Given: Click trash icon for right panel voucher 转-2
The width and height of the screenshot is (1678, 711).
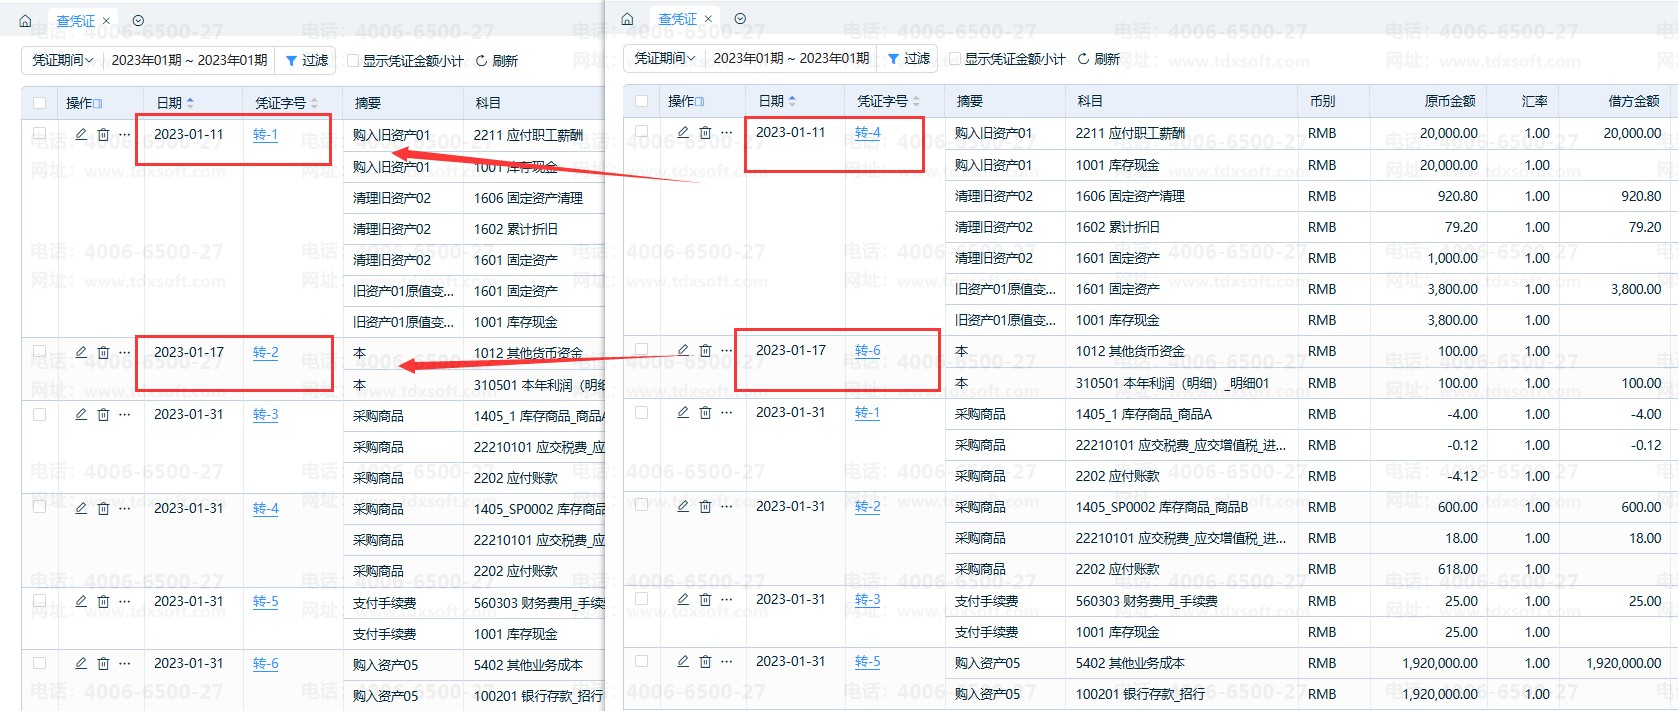Looking at the screenshot, I should click(x=705, y=507).
